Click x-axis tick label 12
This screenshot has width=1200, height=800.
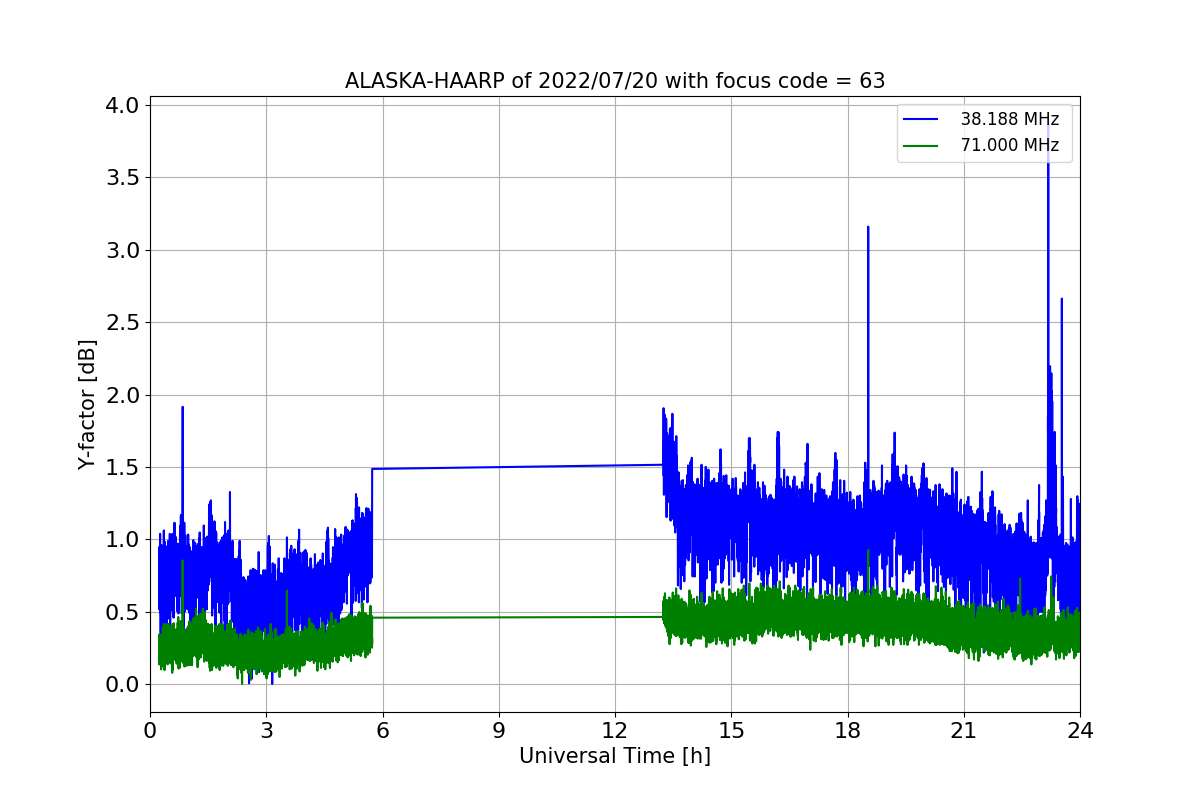pyautogui.click(x=615, y=731)
